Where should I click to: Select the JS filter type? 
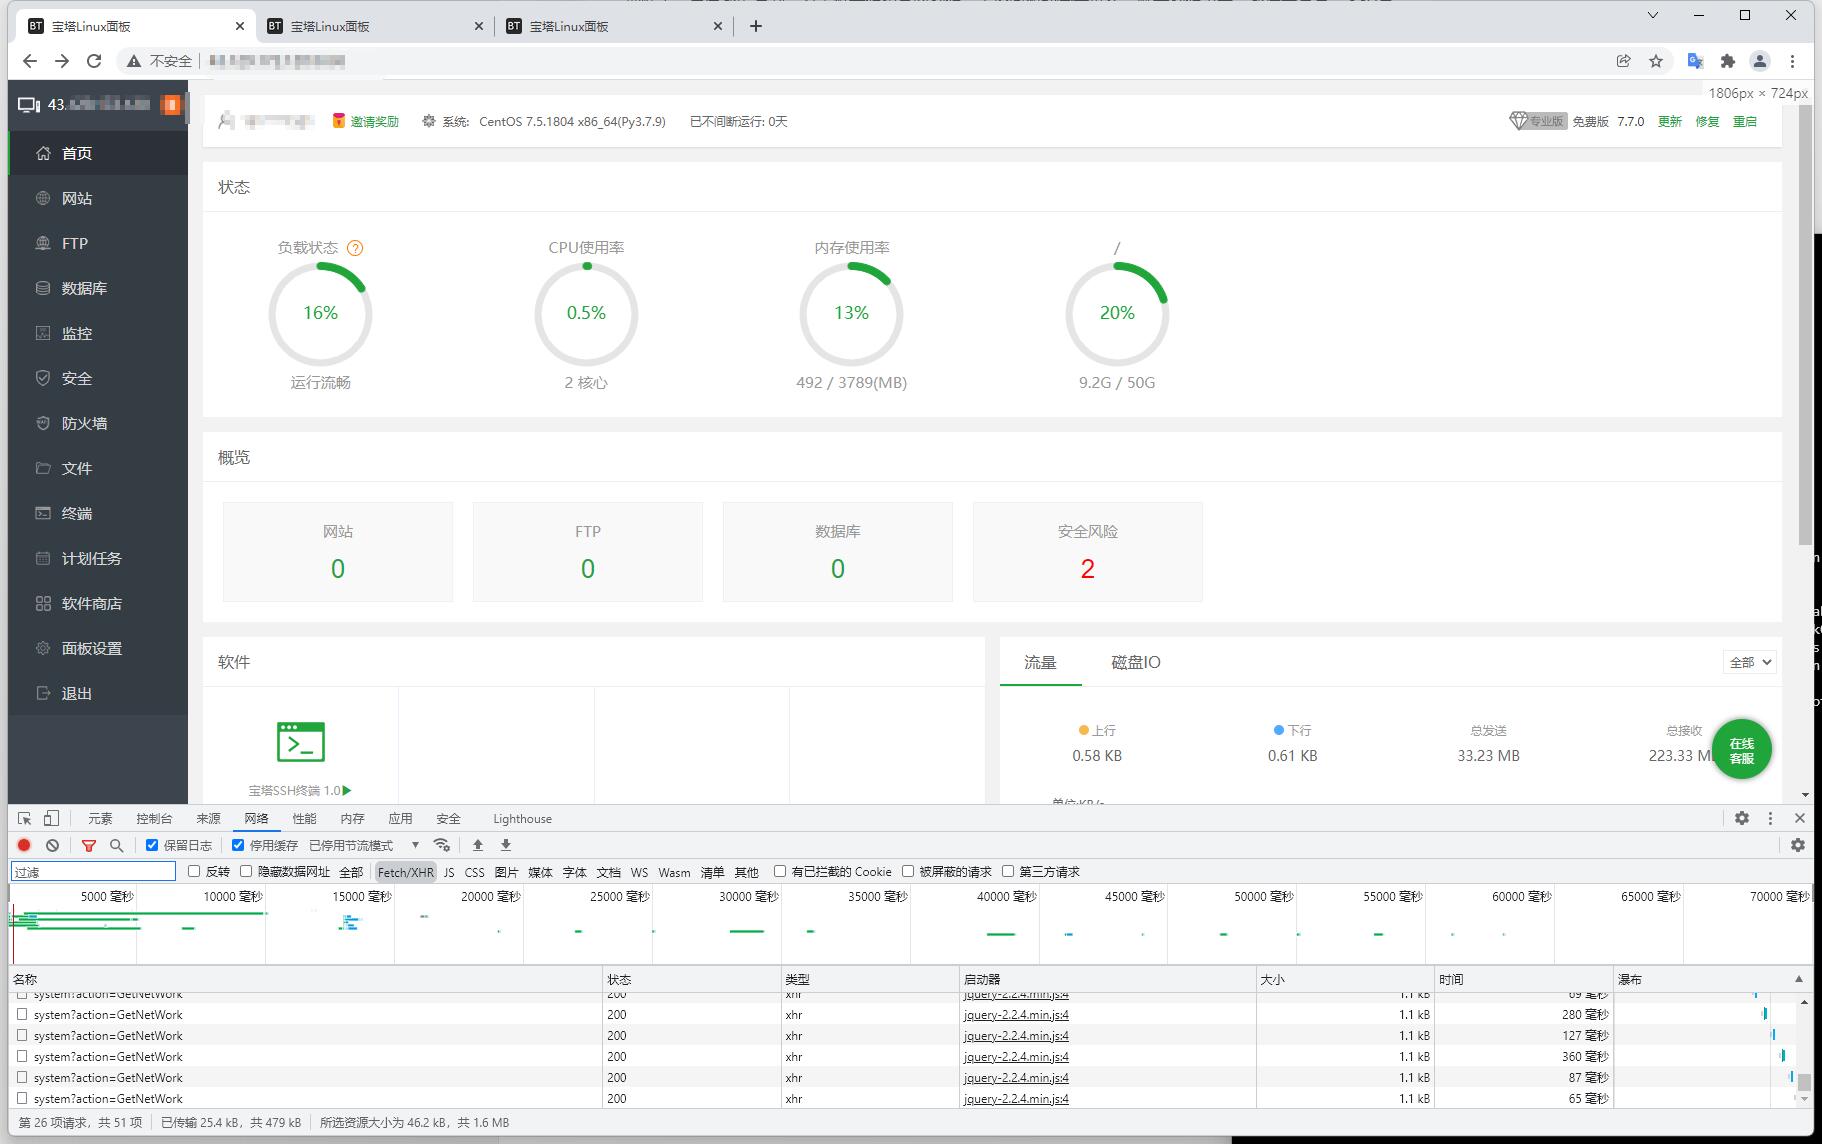pyautogui.click(x=449, y=872)
